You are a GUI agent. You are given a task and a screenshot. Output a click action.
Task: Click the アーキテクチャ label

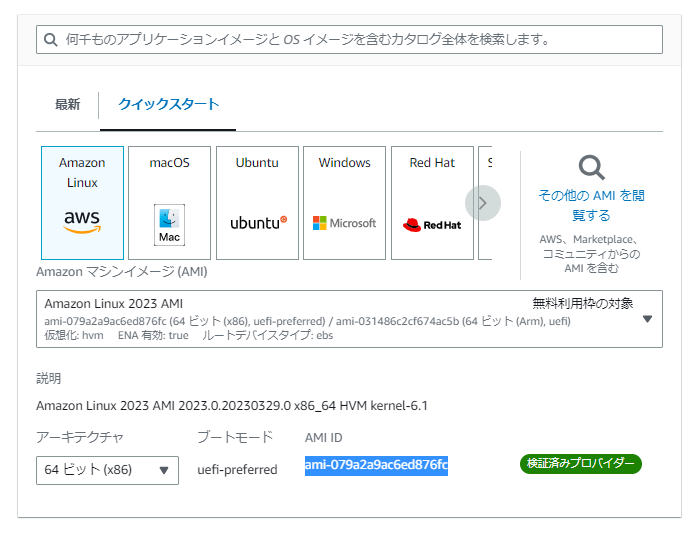[x=80, y=437]
